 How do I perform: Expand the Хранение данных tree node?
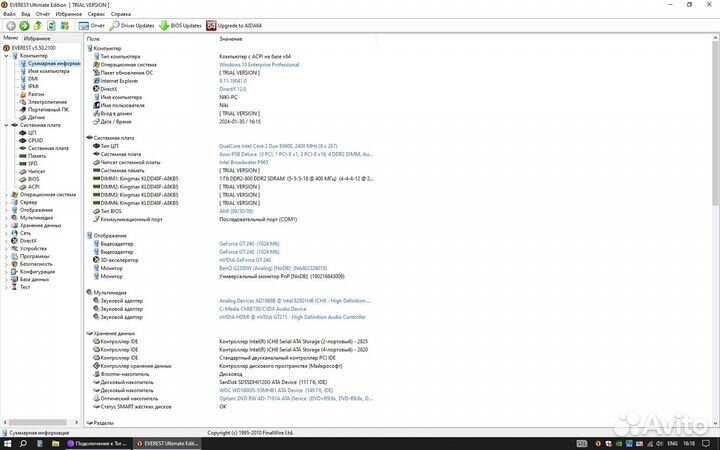(6, 225)
